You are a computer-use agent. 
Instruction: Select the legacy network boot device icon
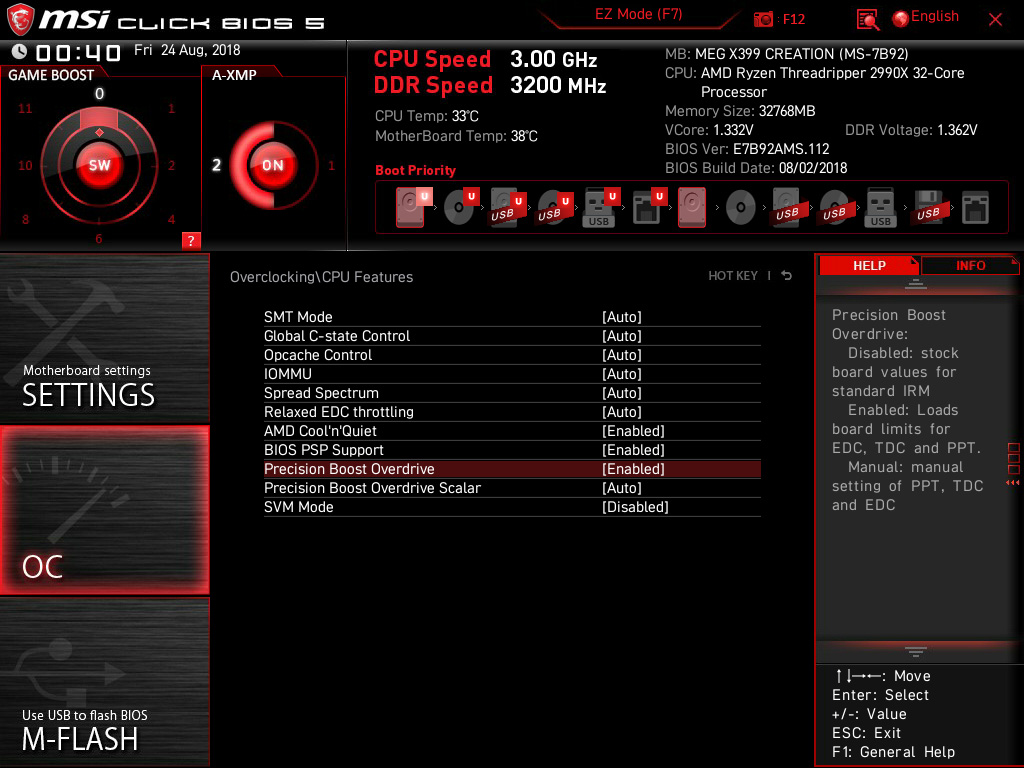[x=975, y=207]
